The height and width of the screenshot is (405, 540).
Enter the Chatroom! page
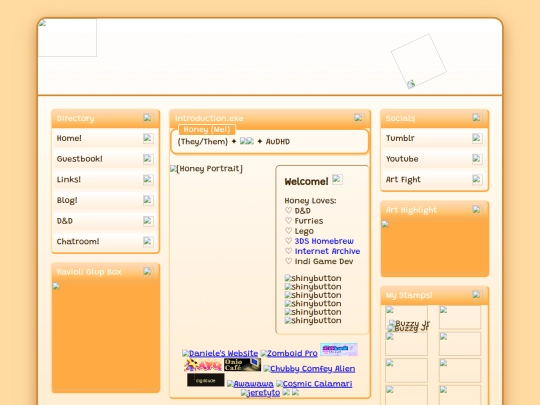105,241
